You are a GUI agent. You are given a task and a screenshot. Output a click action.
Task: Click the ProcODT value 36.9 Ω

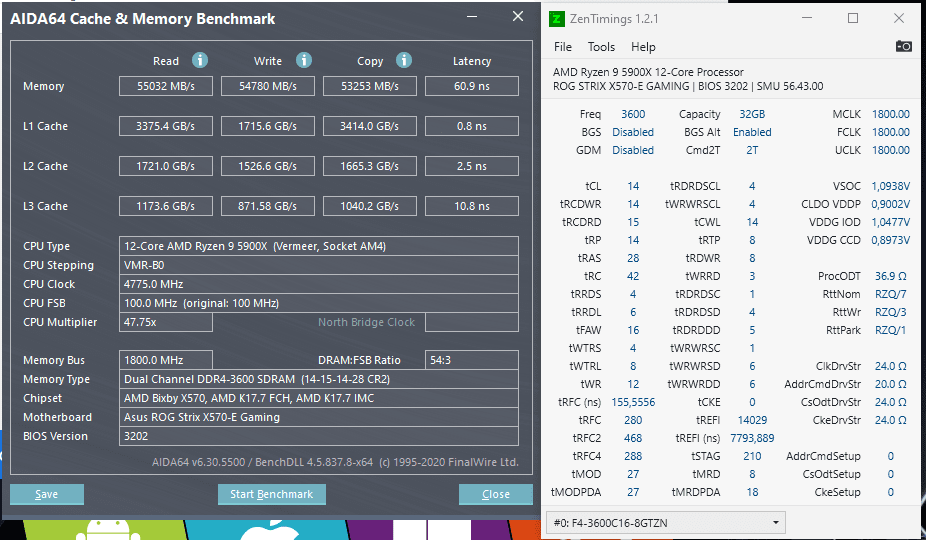click(x=891, y=276)
